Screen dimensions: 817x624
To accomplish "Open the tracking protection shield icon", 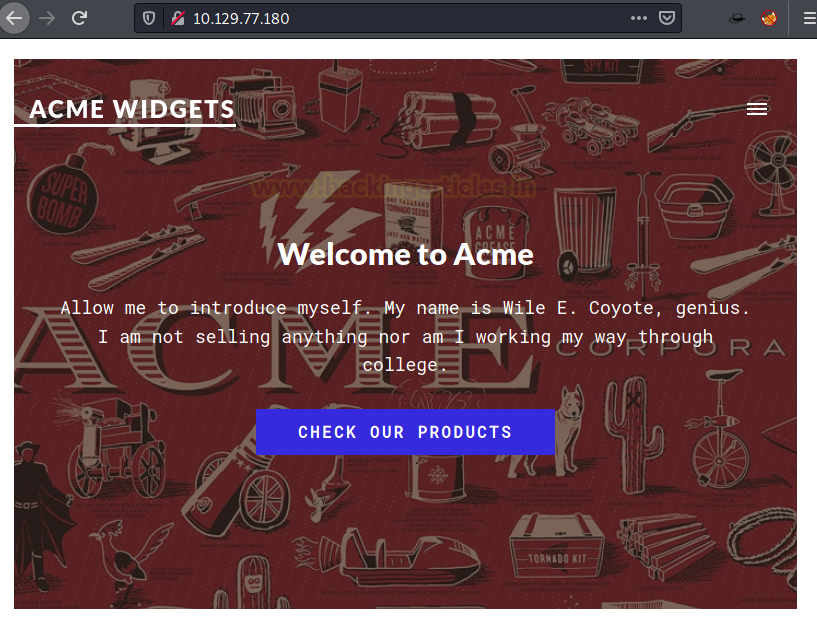I will 149,19.
